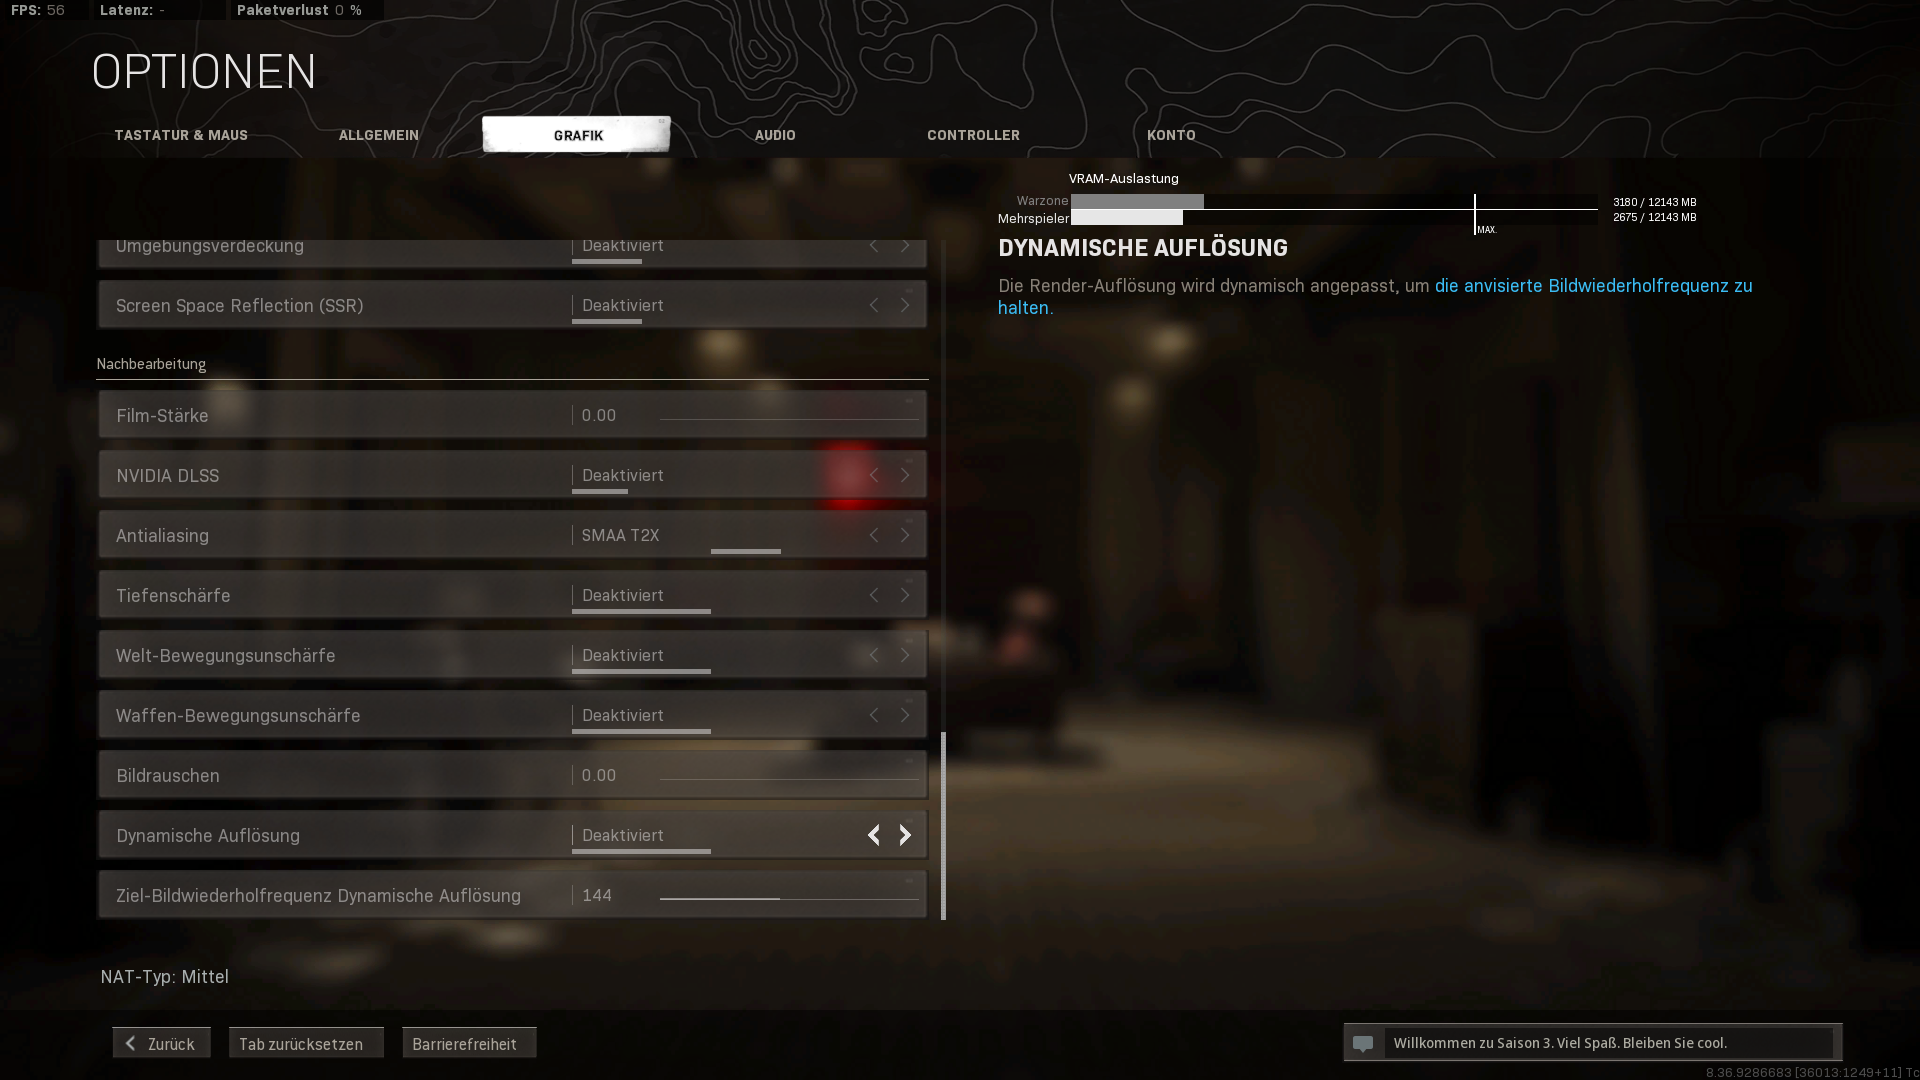Adjust the Film-Stärke slider
The image size is (1920, 1080).
[790, 415]
